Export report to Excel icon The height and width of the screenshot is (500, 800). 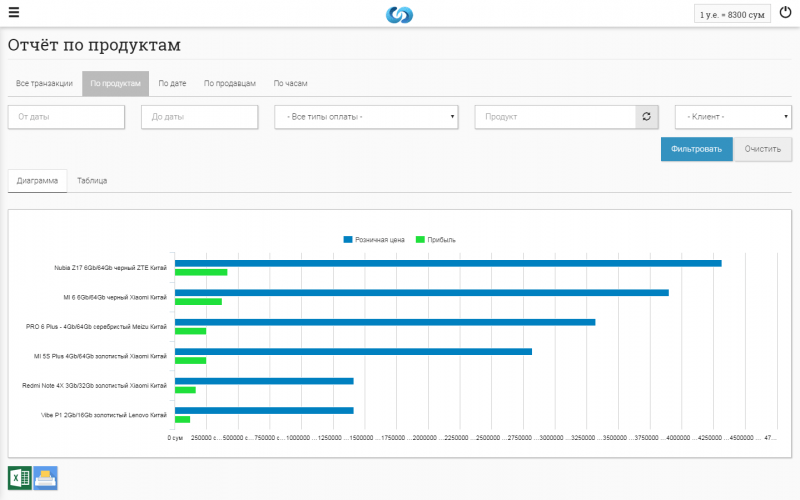pos(20,478)
